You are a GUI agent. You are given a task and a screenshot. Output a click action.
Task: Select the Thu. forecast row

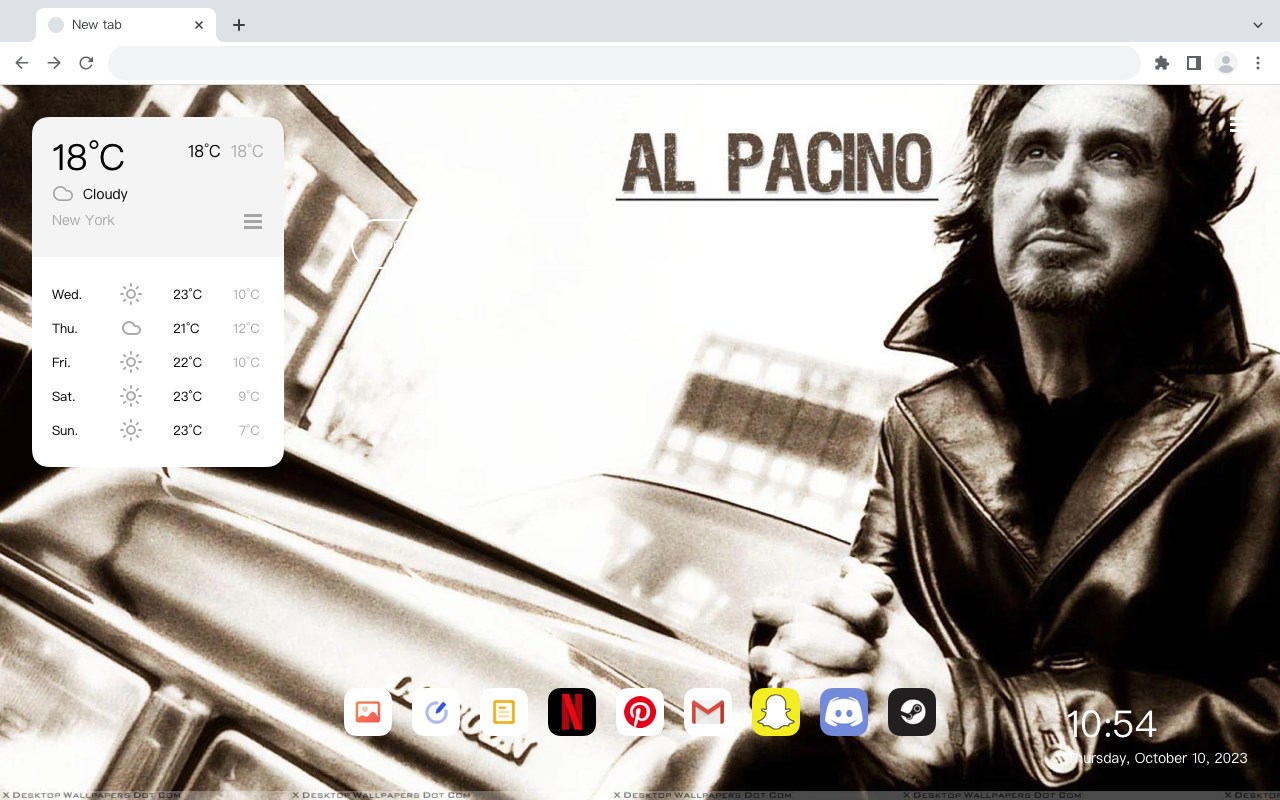[x=157, y=328]
